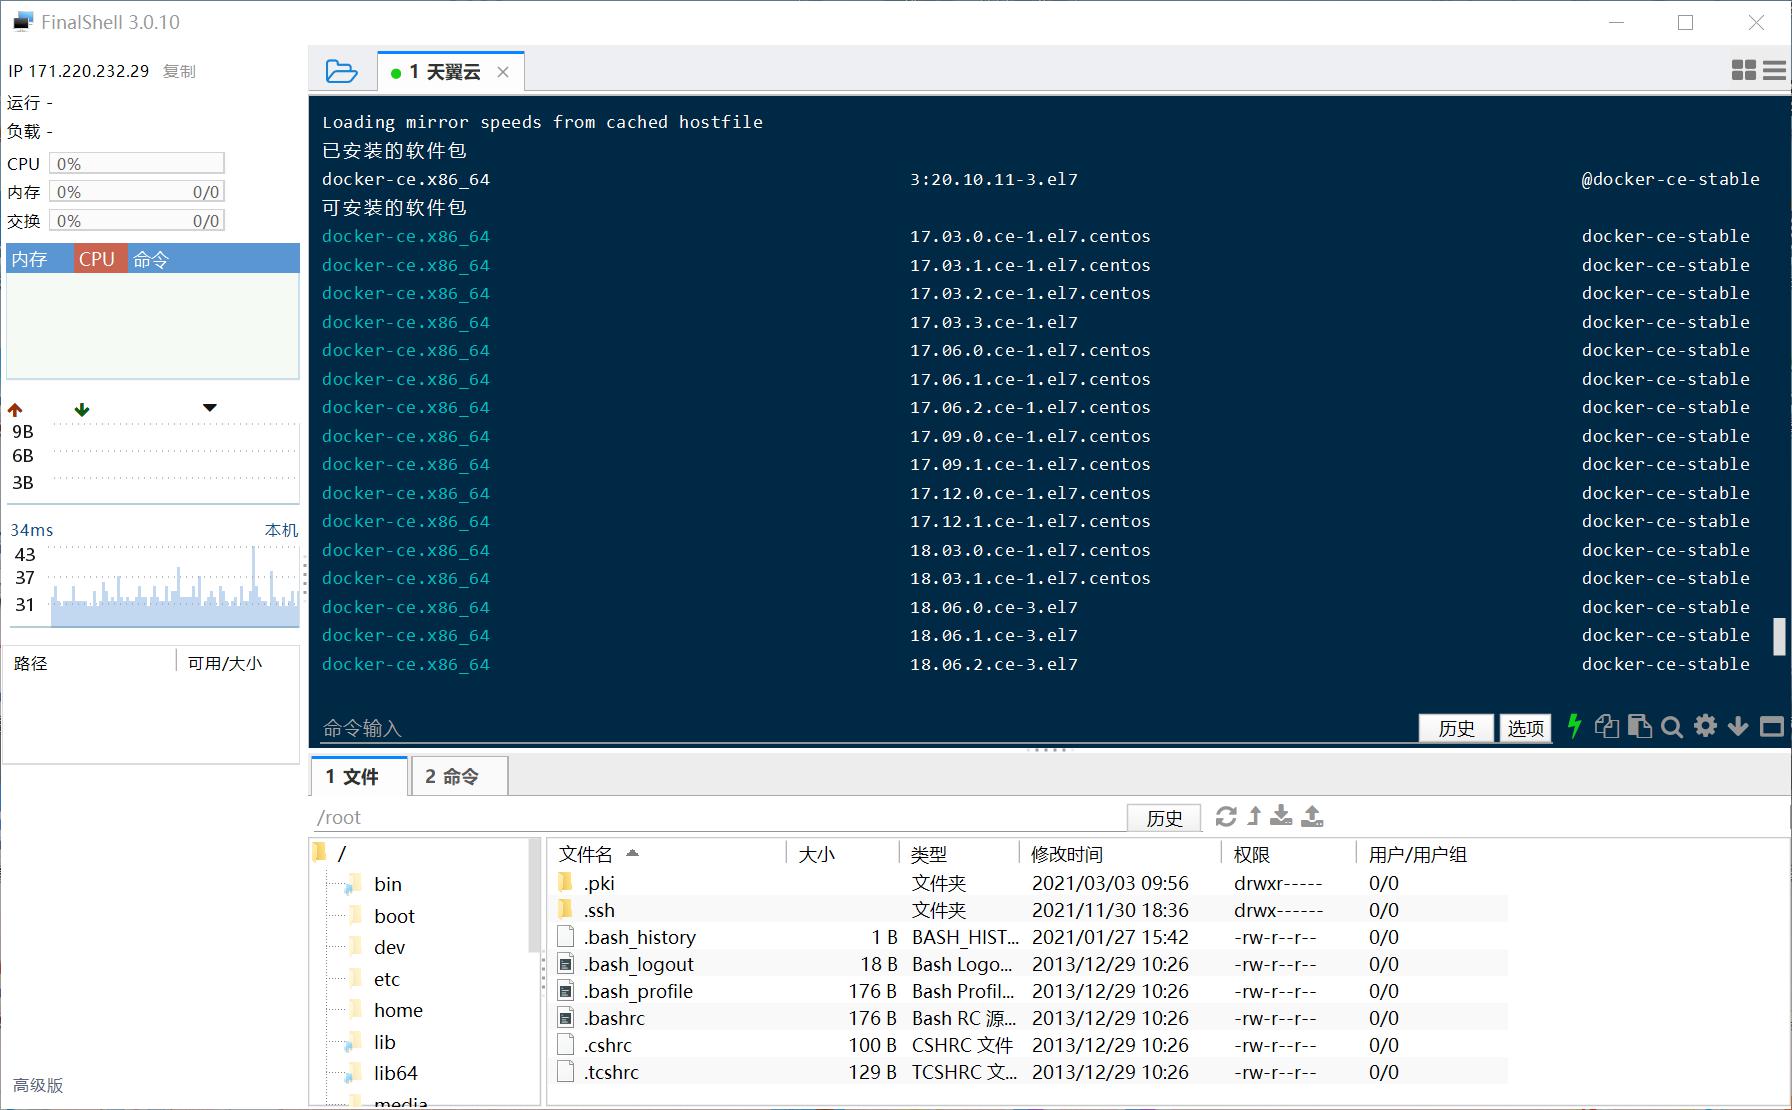Click the upload speed up-arrow icon
Image resolution: width=1792 pixels, height=1110 pixels.
(15, 409)
